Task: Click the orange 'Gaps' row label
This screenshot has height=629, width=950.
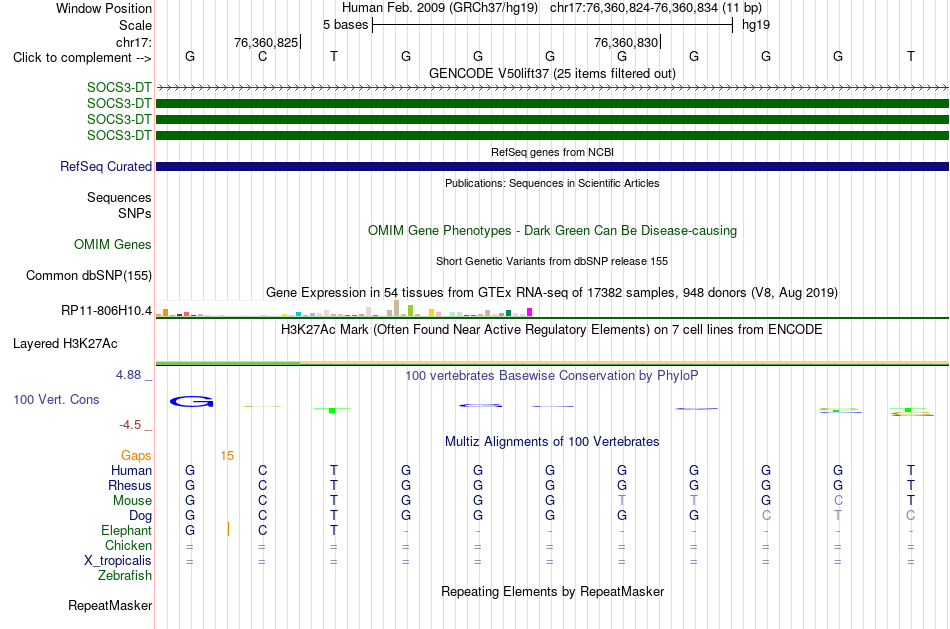Action: 136,456
